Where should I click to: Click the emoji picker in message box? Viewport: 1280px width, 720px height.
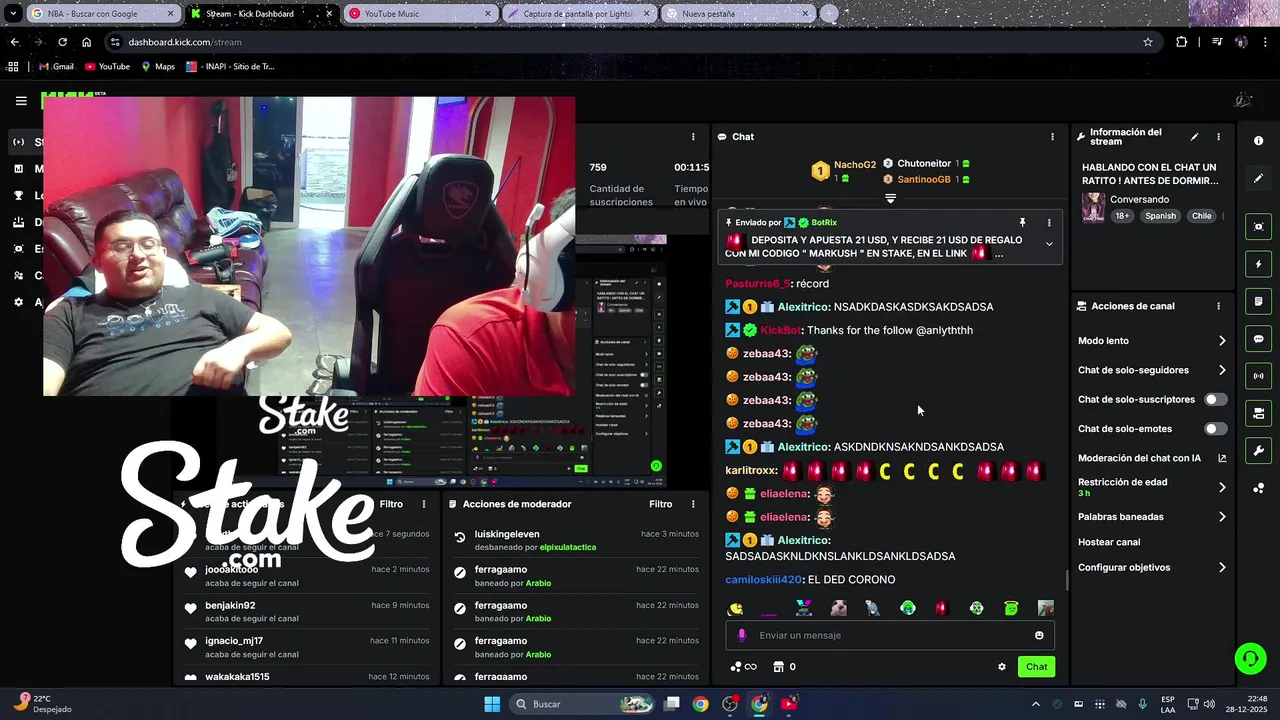pyautogui.click(x=1039, y=635)
